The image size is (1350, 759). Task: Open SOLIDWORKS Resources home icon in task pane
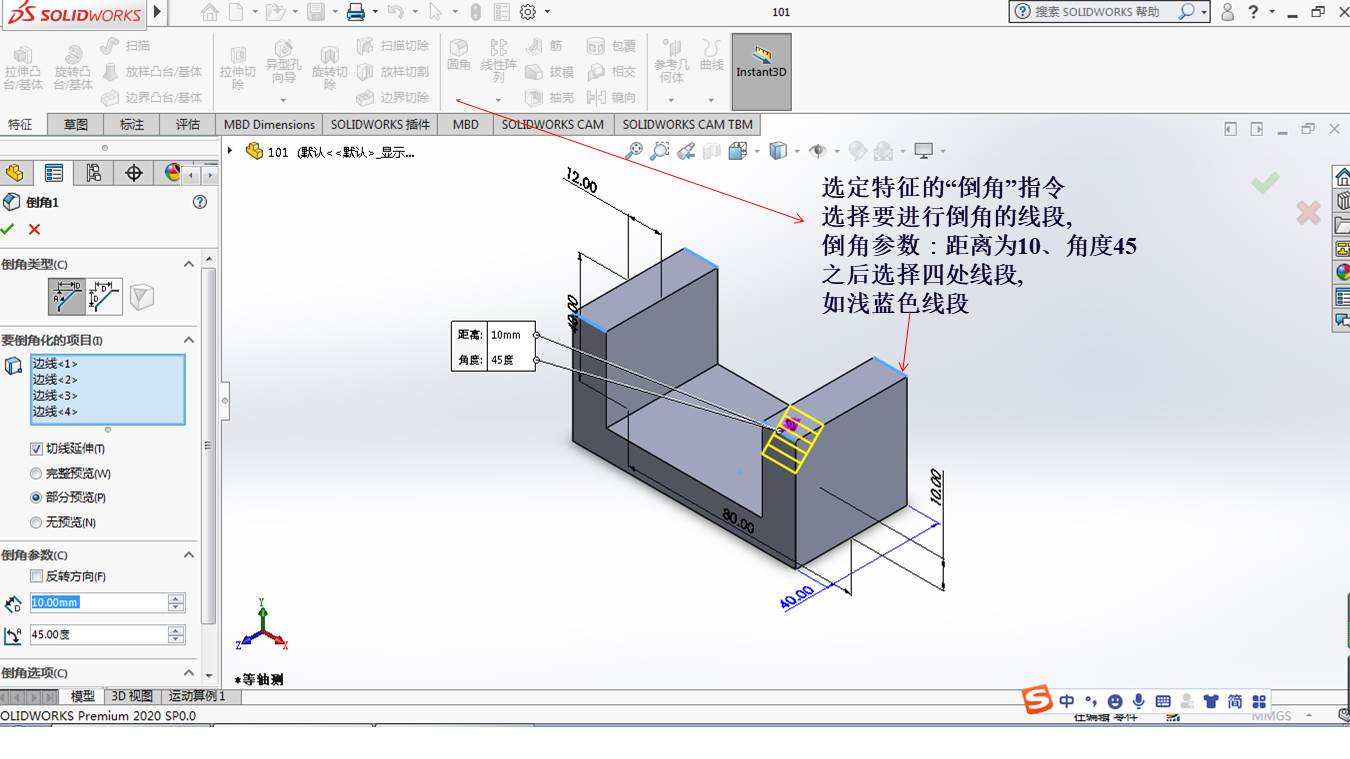click(x=1342, y=177)
